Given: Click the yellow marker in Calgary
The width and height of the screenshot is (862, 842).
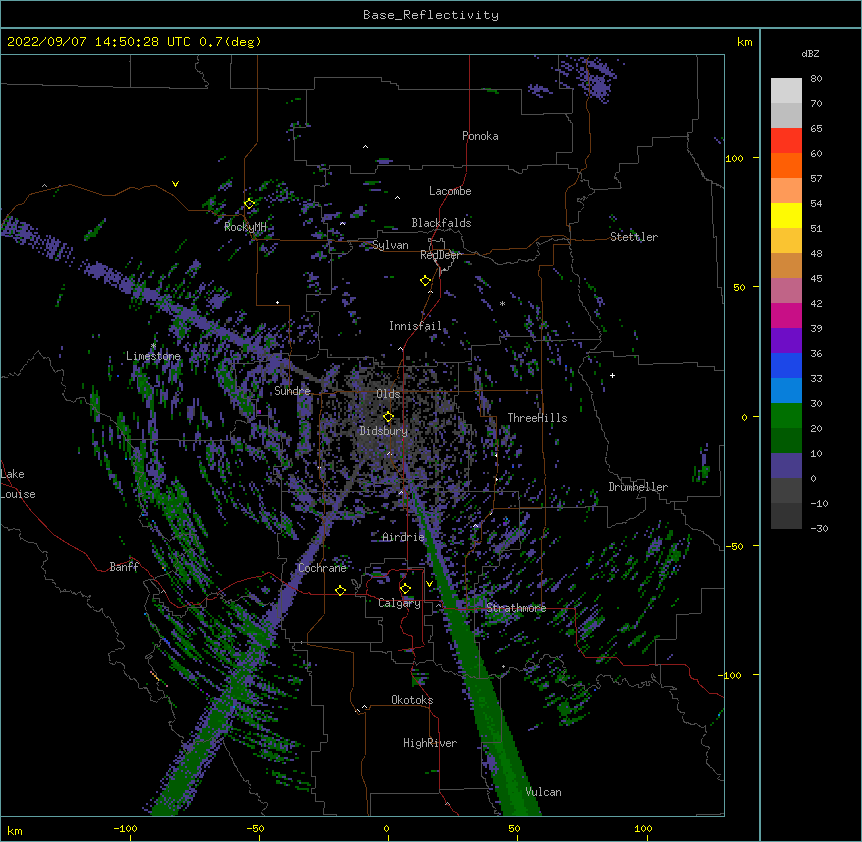Looking at the screenshot, I should pos(405,589).
